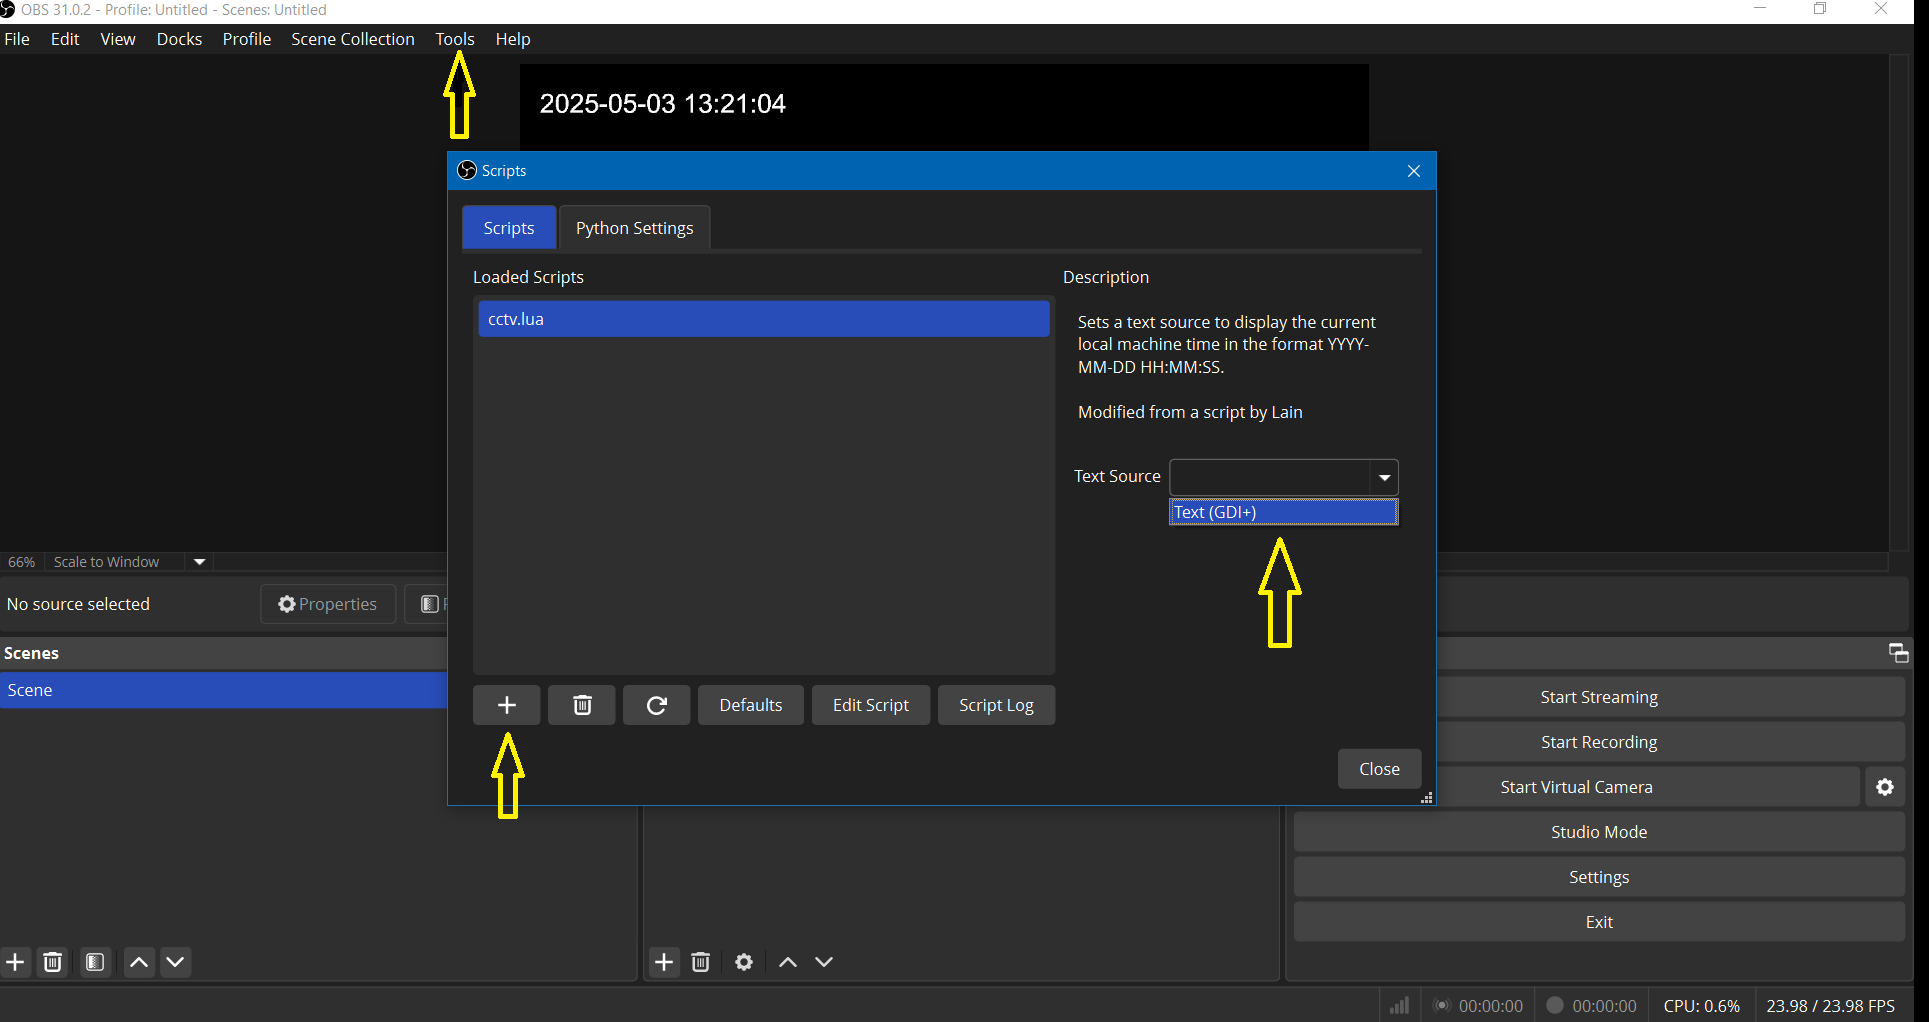Close the Scripts dialog with the X
1929x1022 pixels.
point(1414,171)
